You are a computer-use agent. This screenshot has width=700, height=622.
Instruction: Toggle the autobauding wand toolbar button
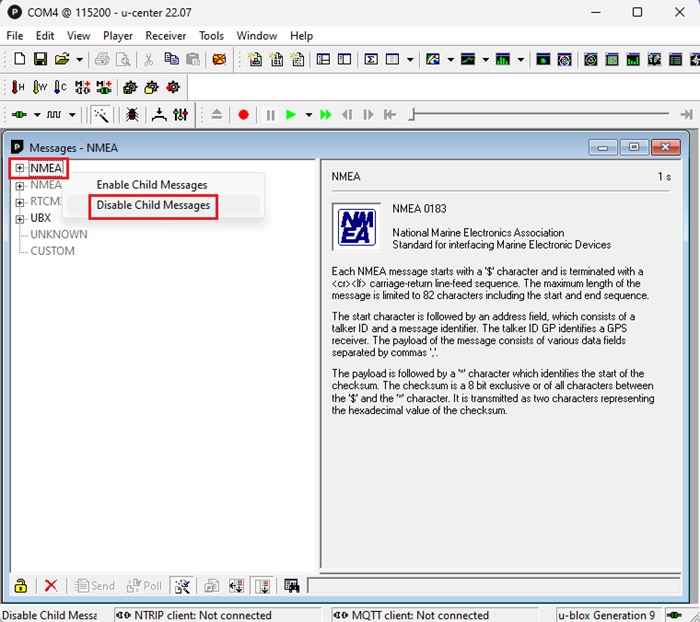100,115
